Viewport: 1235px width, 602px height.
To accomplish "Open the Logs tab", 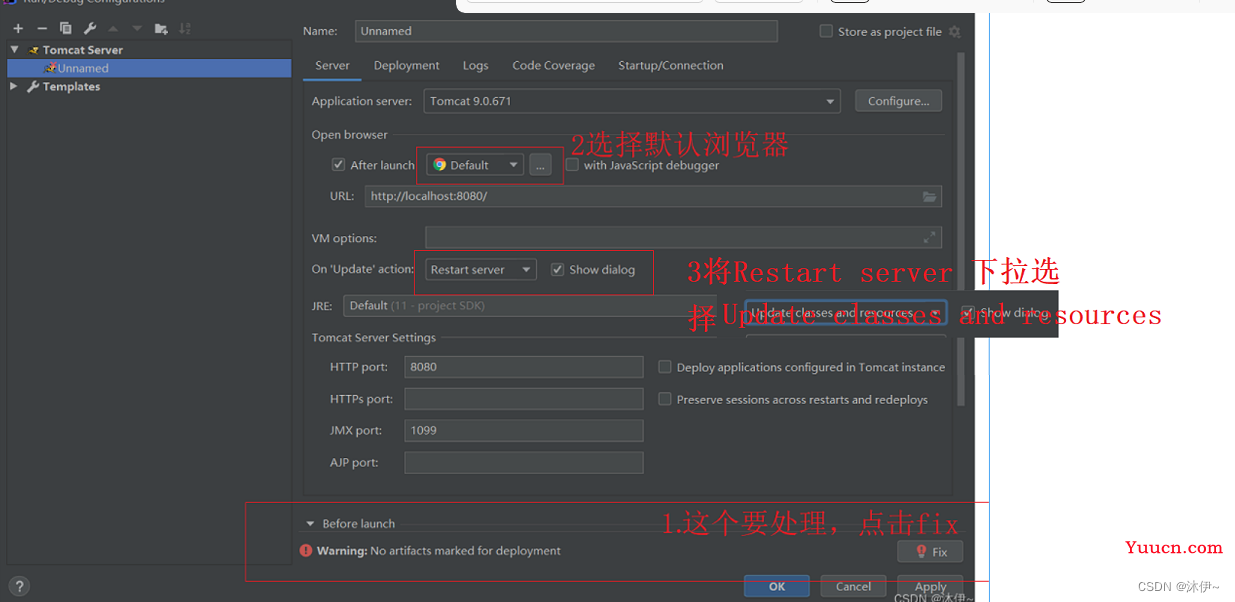I will (476, 66).
